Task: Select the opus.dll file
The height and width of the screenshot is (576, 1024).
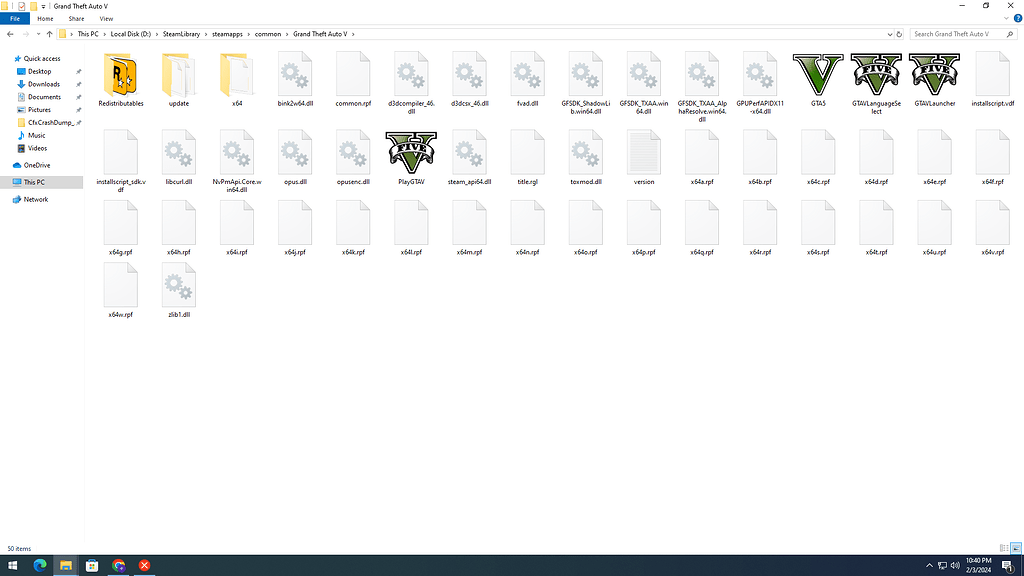Action: (295, 157)
